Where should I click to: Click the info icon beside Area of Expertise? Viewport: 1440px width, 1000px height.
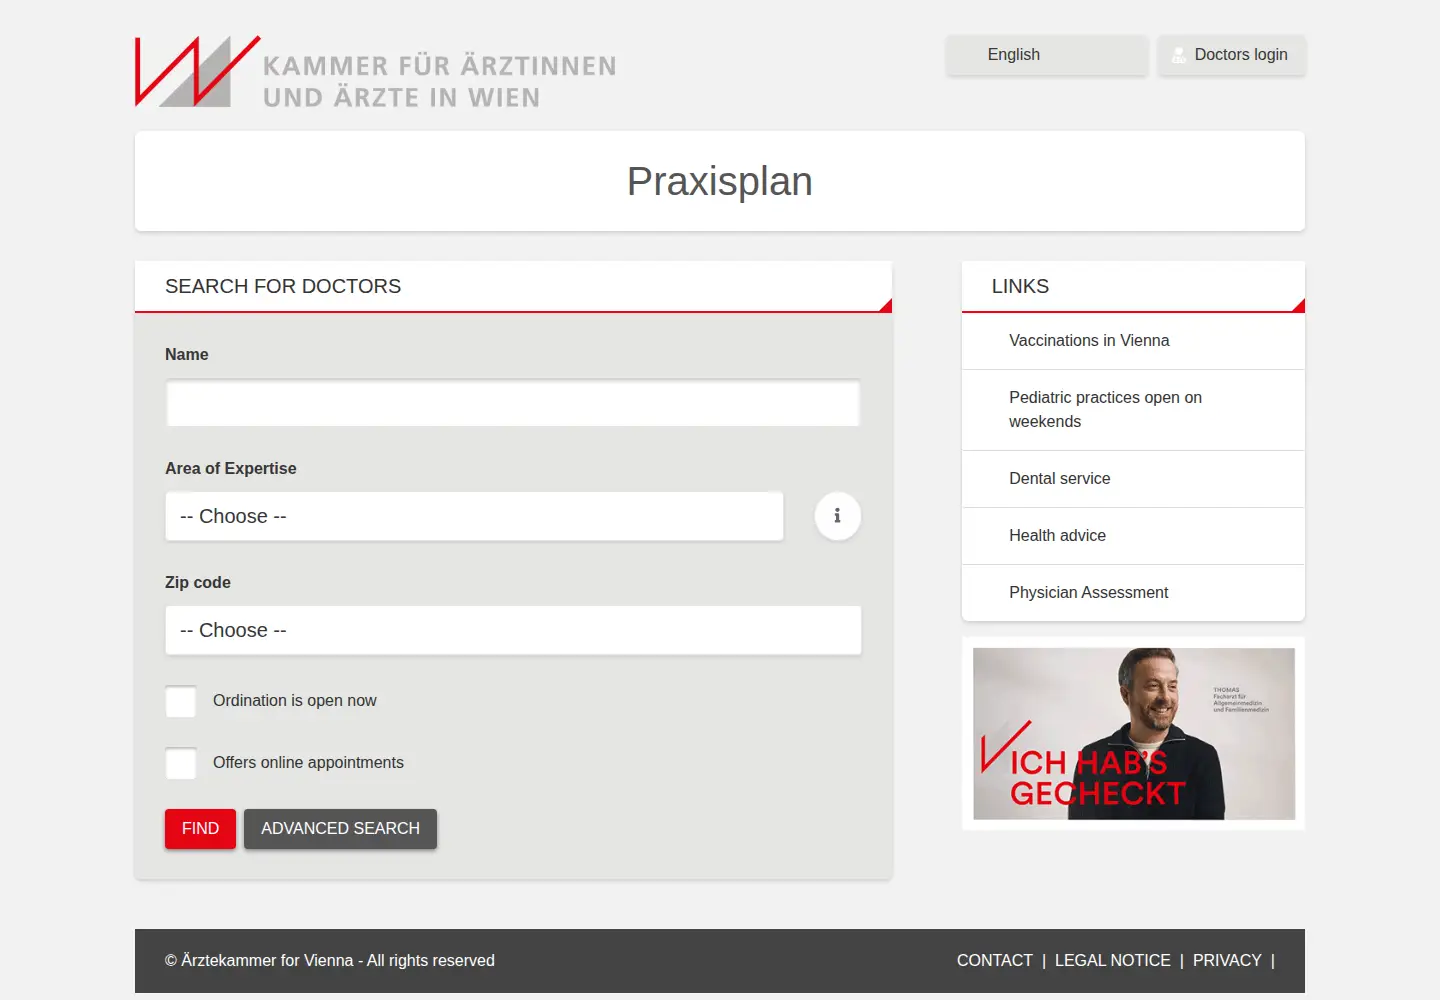pos(837,516)
